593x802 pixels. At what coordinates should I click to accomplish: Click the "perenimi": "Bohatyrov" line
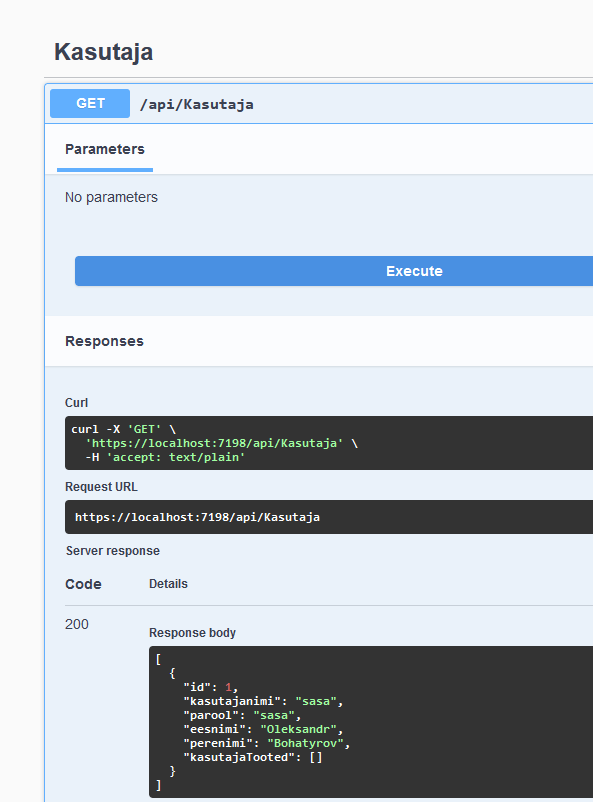coord(267,743)
